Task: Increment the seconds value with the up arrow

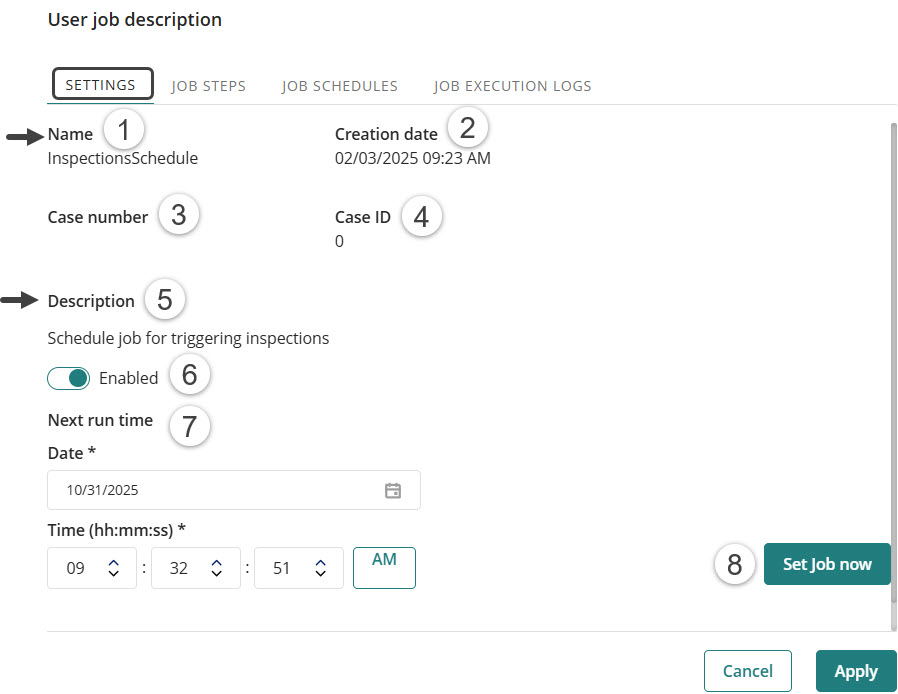Action: 319,560
